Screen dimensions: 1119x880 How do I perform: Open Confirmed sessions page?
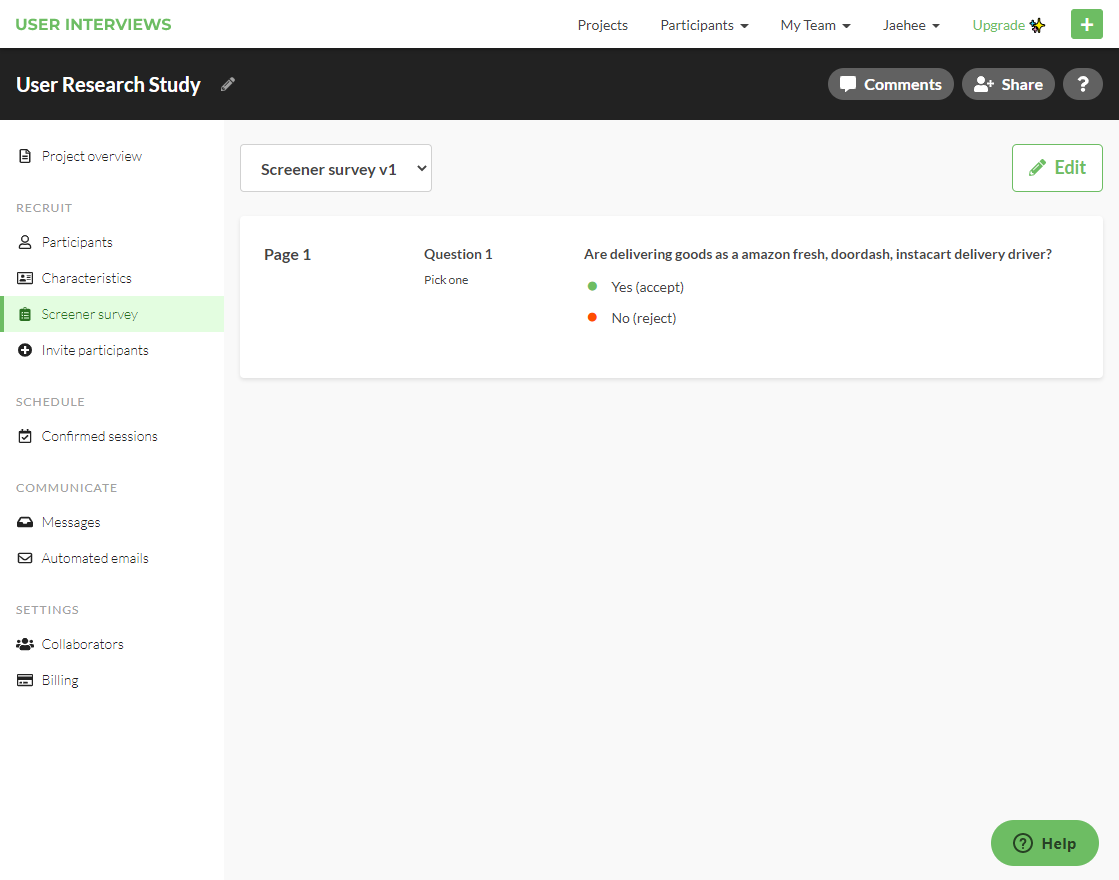[112, 436]
